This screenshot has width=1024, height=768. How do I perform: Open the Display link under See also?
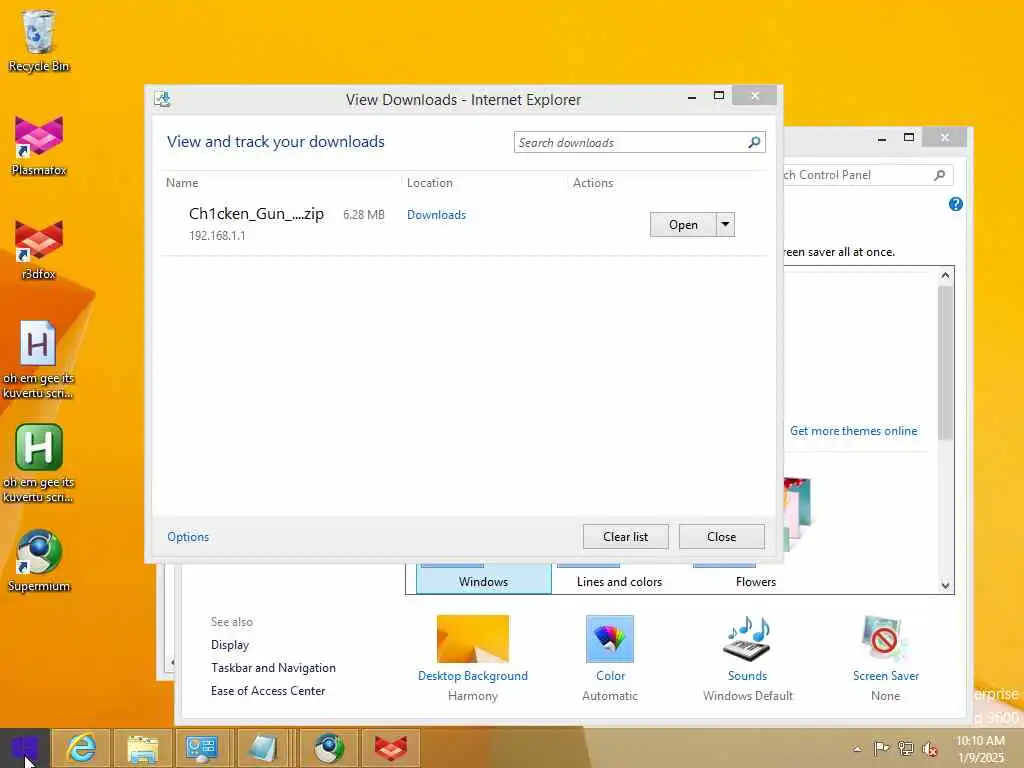pos(230,645)
